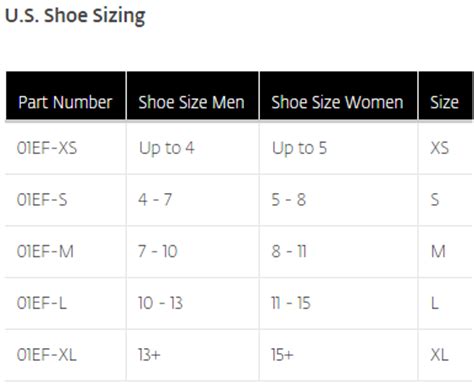
Task: Click the men's 7 - 10 cell
Action: pos(193,252)
